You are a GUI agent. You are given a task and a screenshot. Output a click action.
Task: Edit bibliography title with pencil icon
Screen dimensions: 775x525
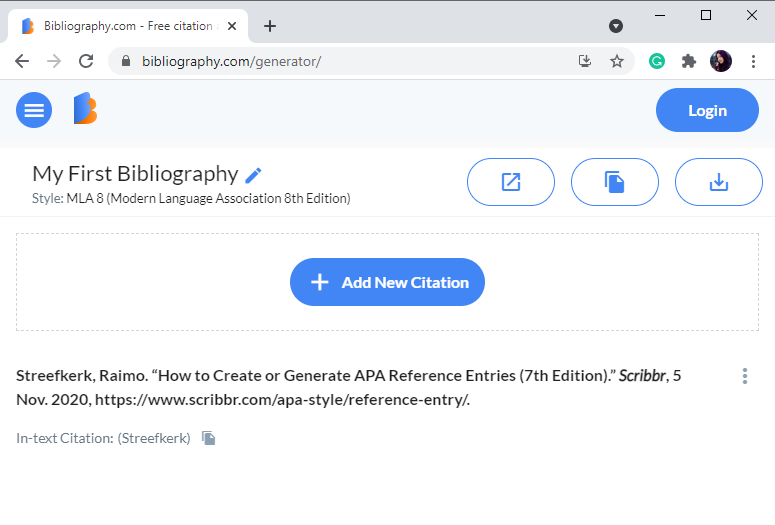click(x=254, y=175)
